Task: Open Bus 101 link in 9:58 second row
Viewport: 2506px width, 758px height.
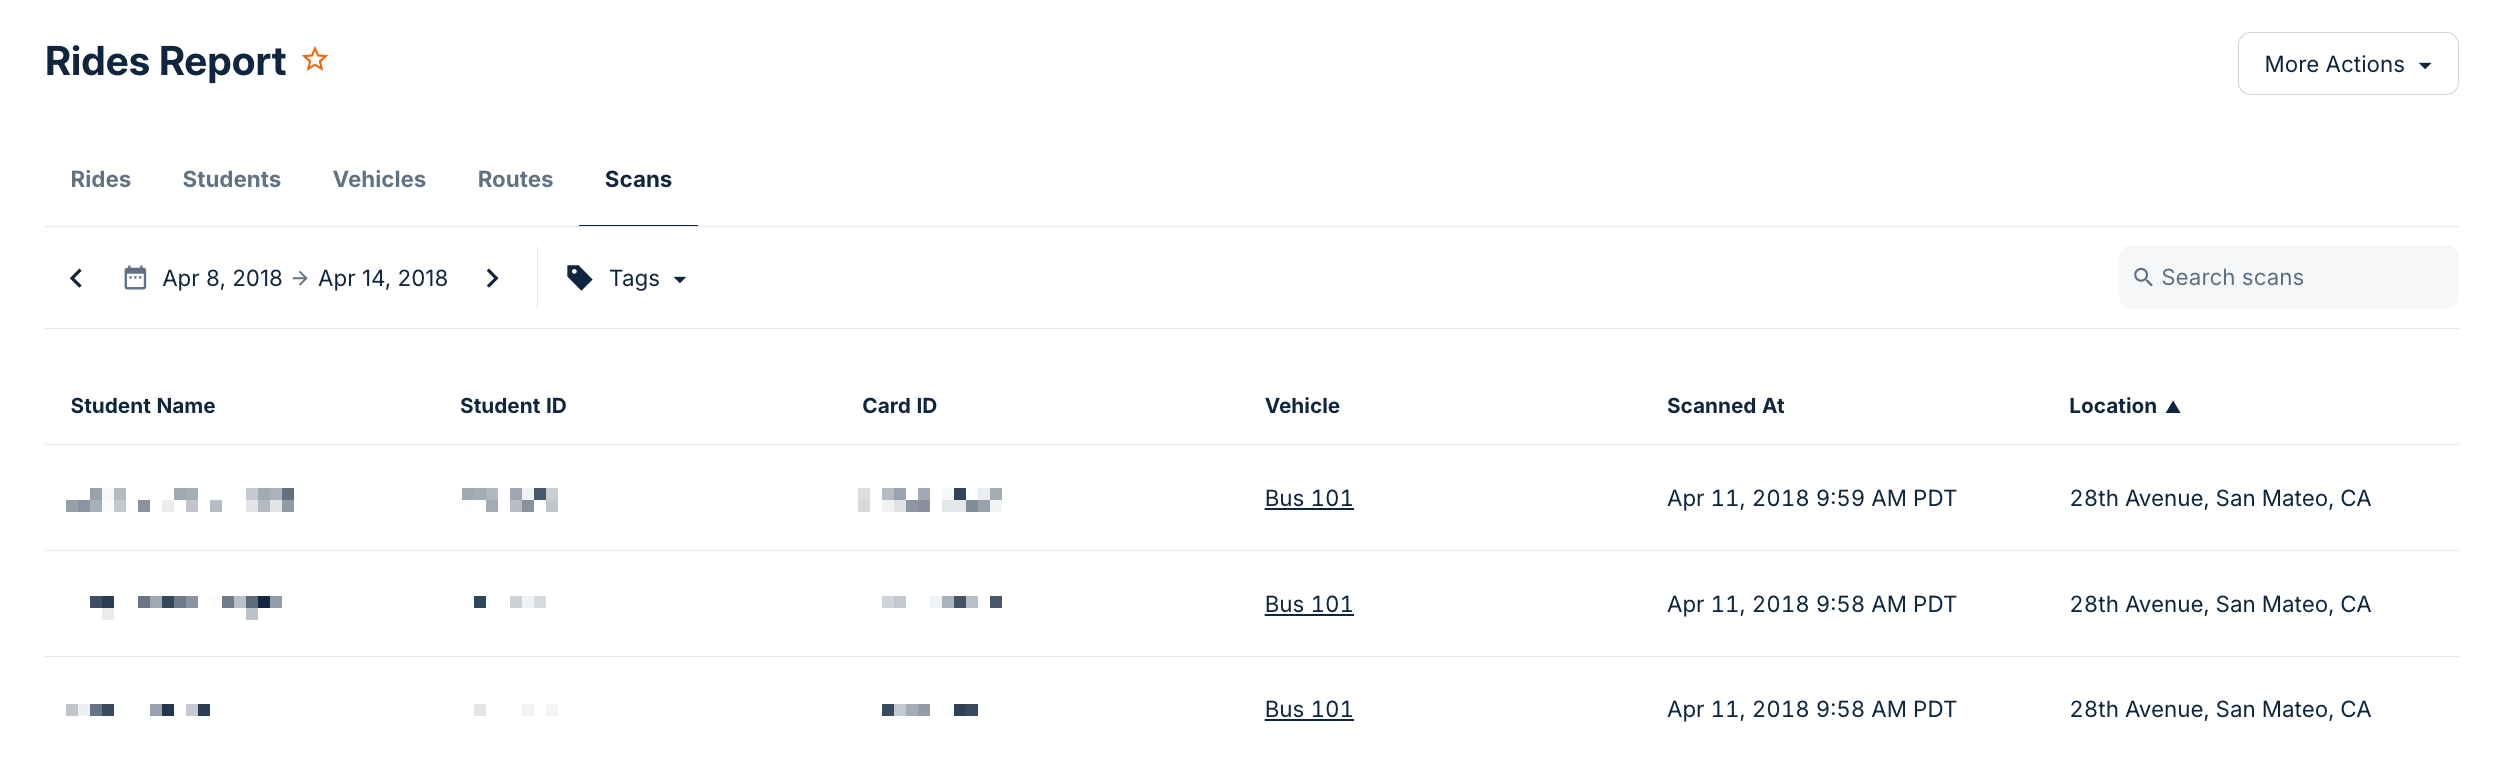Action: point(1308,604)
